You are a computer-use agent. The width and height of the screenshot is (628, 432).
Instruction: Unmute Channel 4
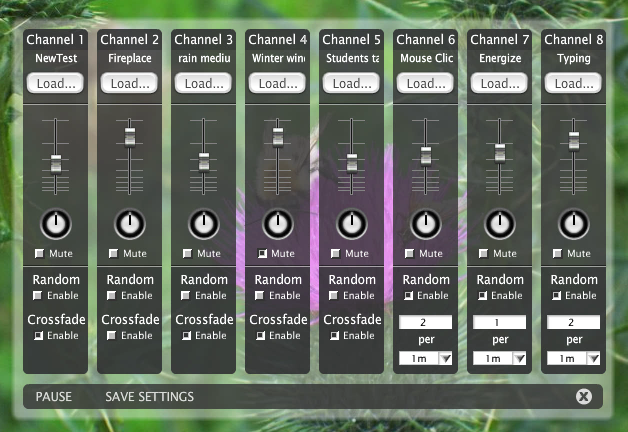coord(262,253)
